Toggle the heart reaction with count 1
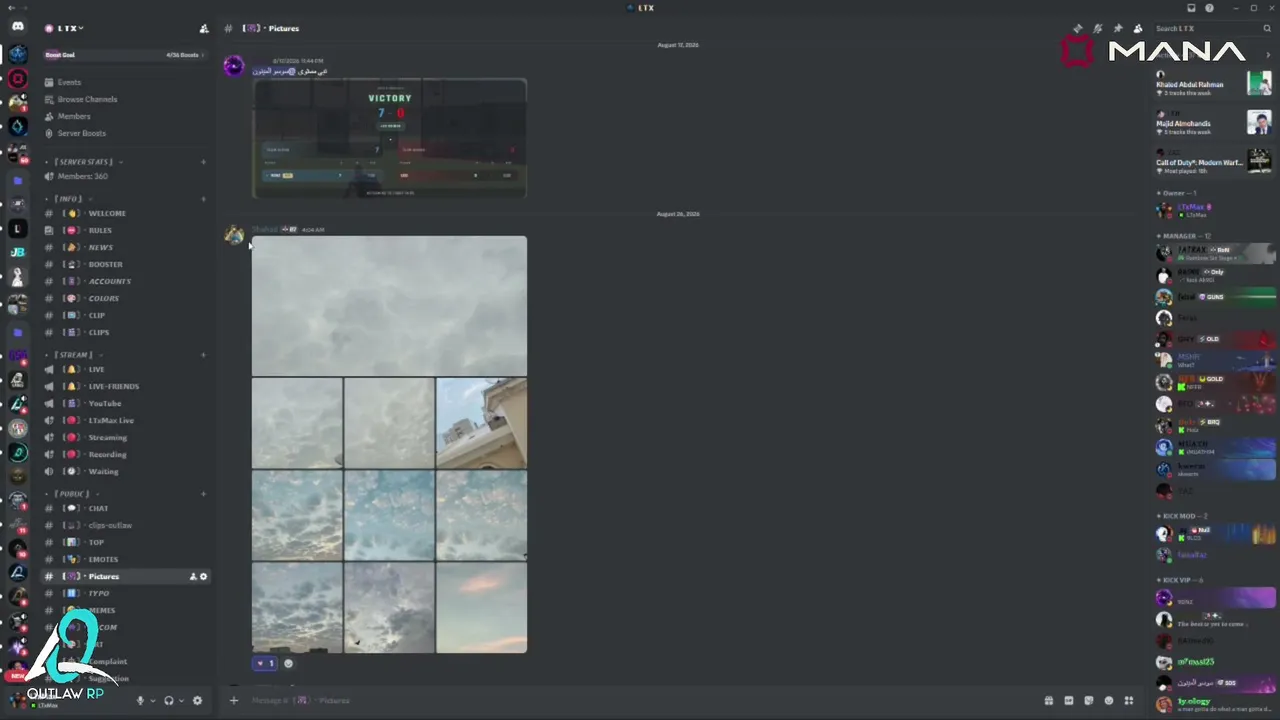This screenshot has width=1280, height=720. pyautogui.click(x=264, y=663)
